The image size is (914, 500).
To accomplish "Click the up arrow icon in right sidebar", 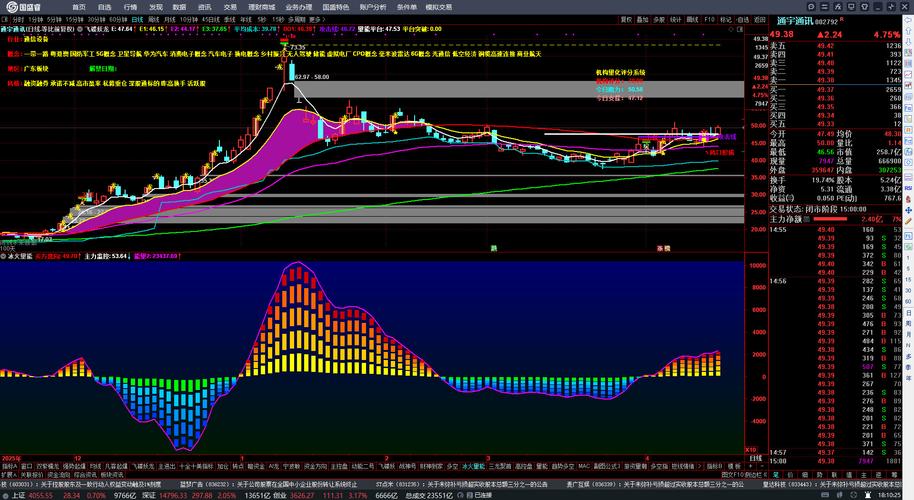I will pos(908,31).
